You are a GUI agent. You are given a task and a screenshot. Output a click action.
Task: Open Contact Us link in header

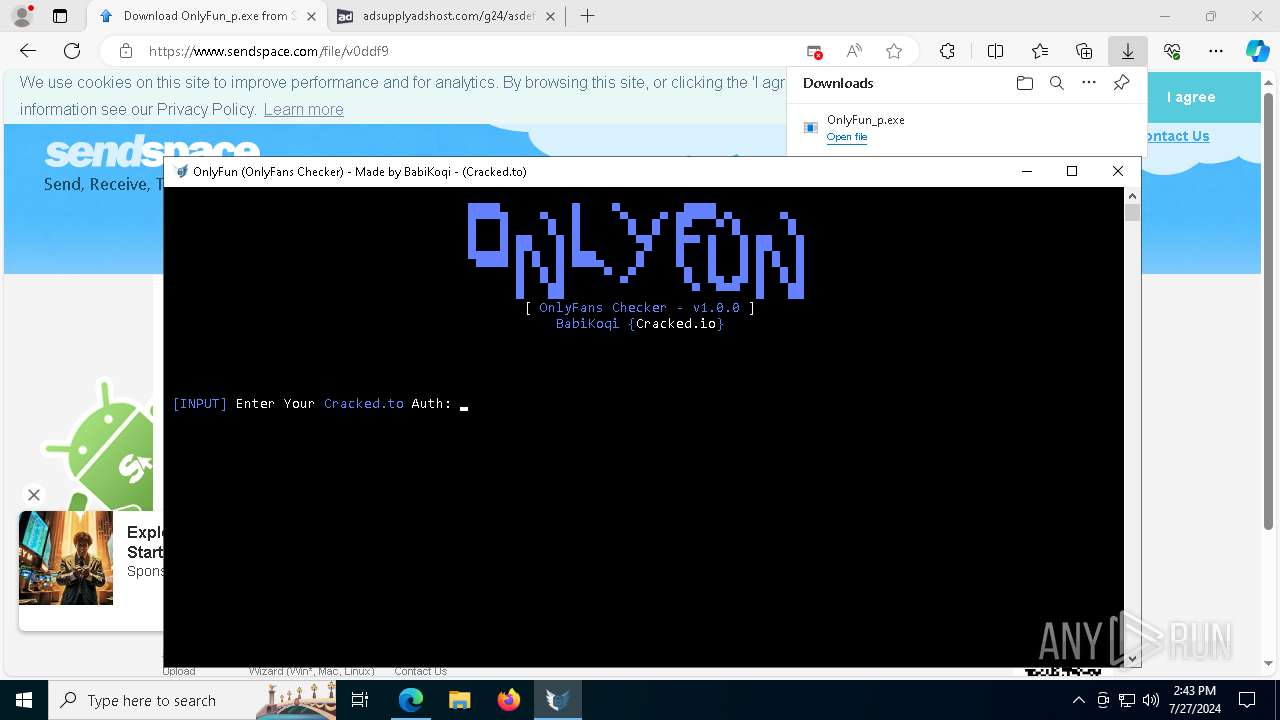click(x=1175, y=136)
